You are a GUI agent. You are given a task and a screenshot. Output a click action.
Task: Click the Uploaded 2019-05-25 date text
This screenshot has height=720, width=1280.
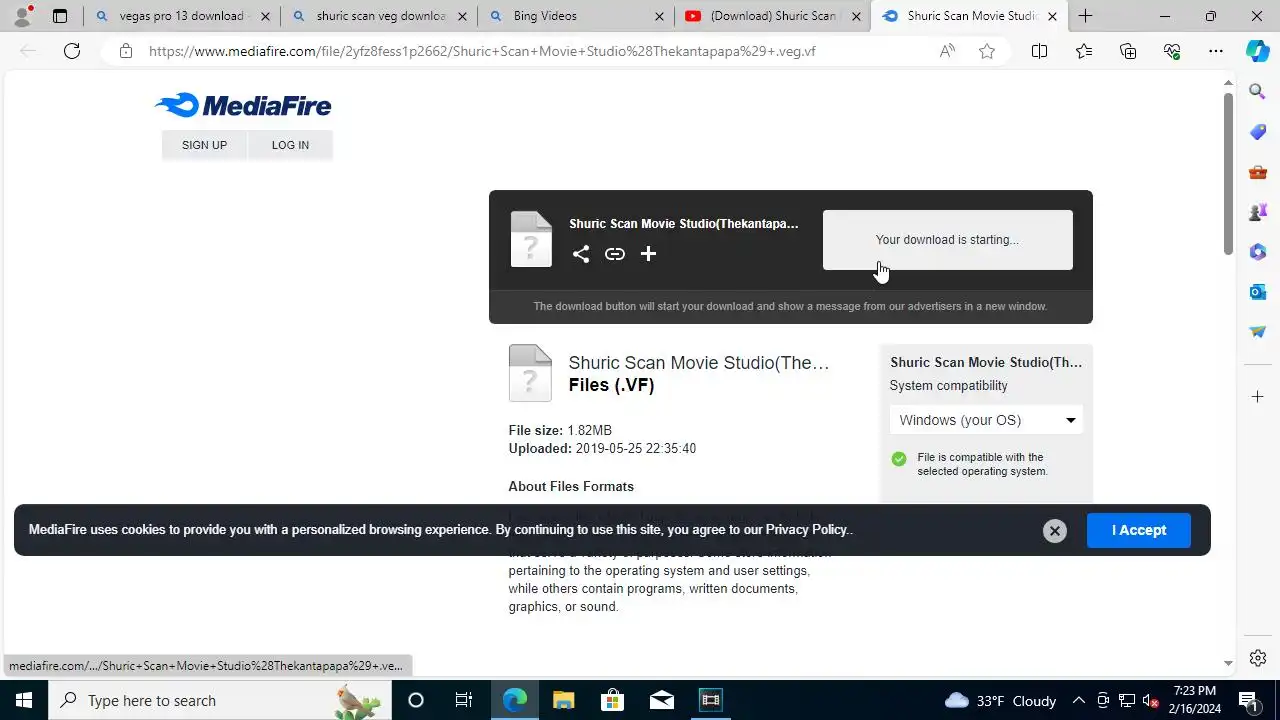(x=602, y=448)
